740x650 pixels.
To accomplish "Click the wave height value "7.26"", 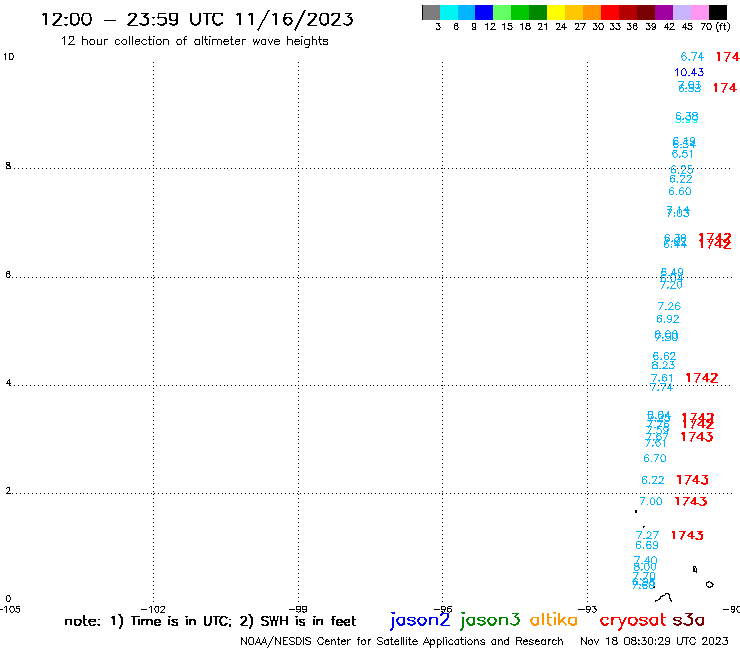I will point(669,306).
